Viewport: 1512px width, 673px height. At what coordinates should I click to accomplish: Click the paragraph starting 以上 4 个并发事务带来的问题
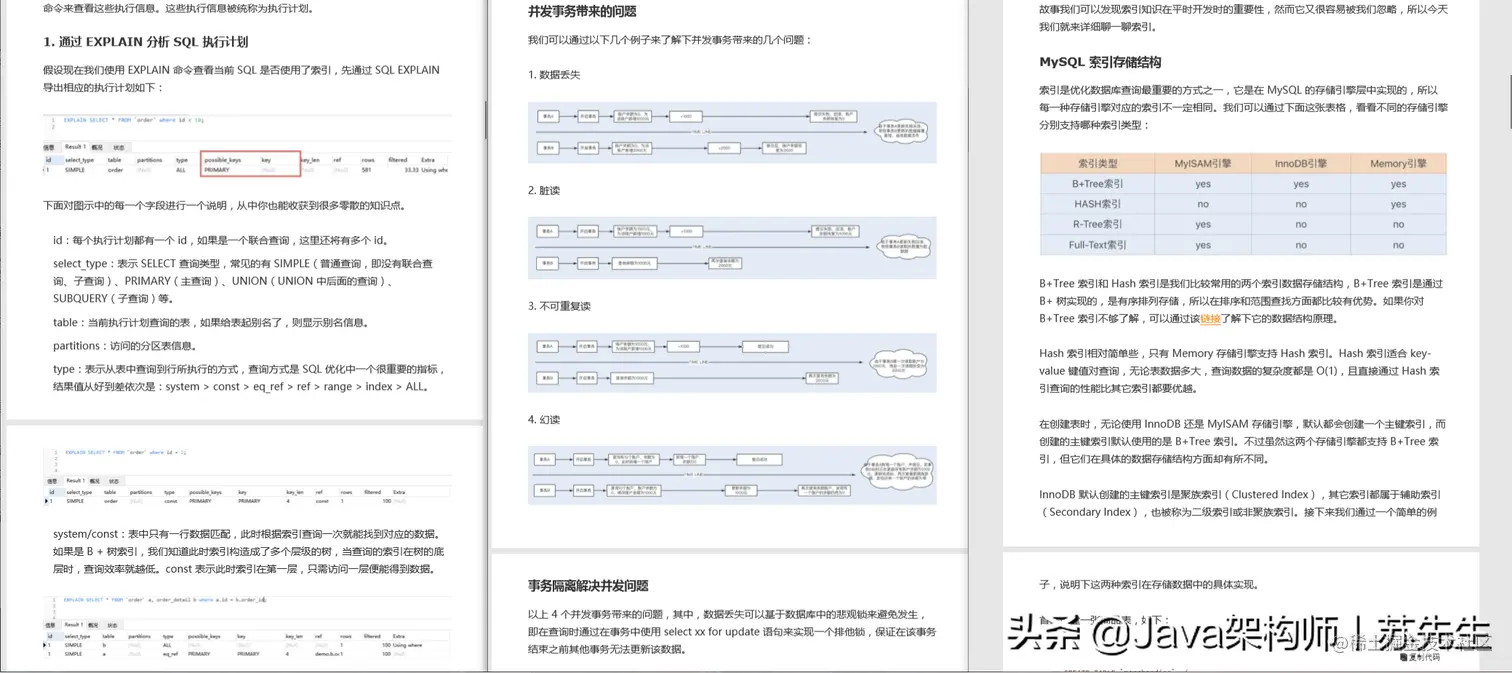[x=732, y=632]
